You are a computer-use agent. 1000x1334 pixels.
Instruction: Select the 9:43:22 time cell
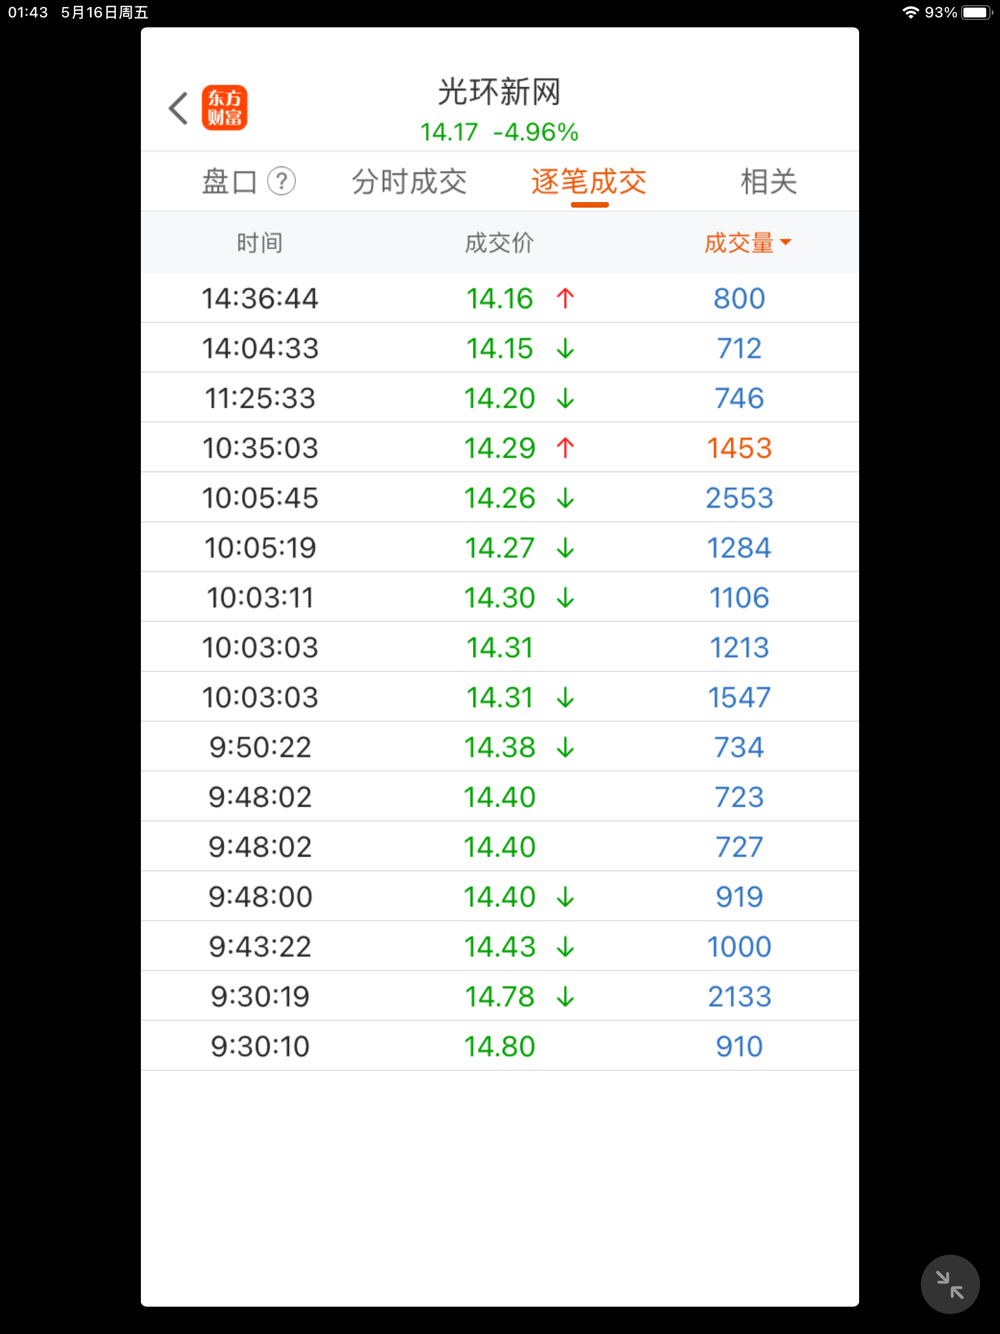(x=260, y=947)
